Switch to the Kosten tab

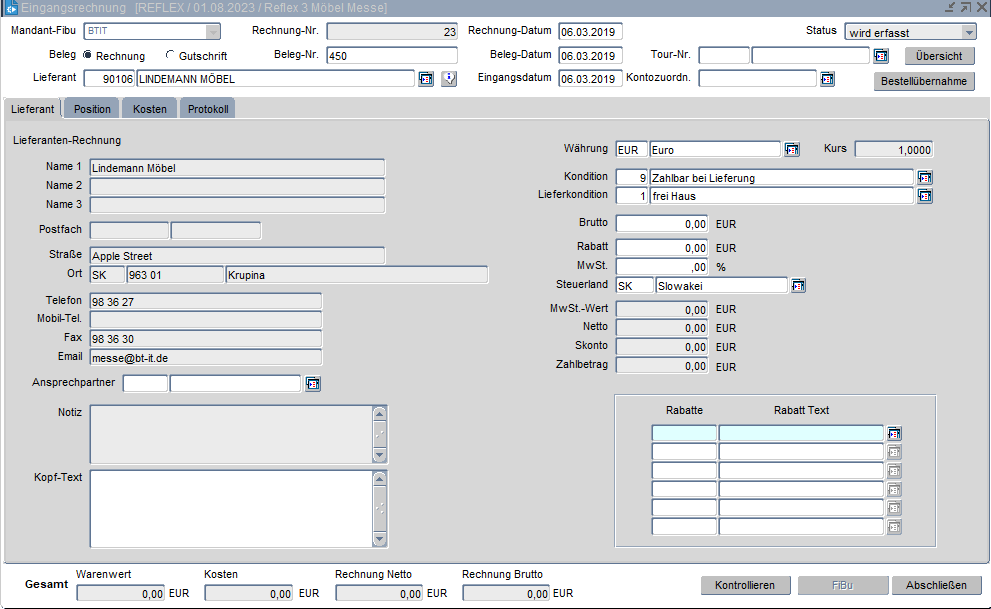[150, 109]
